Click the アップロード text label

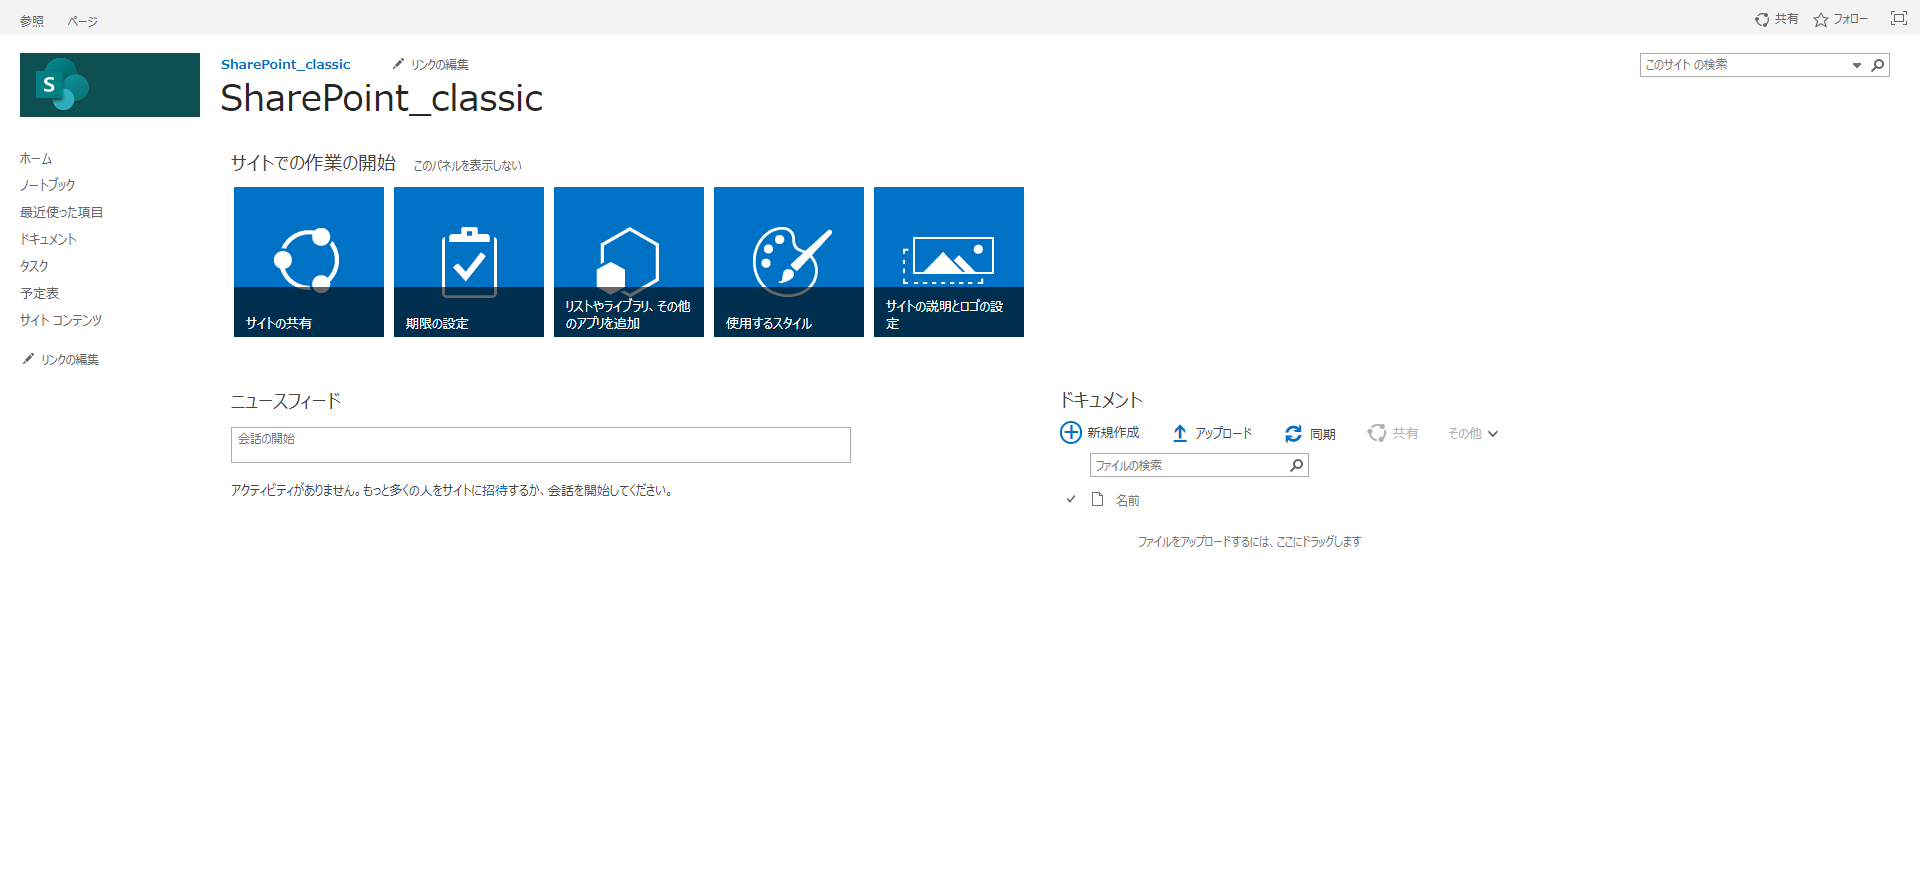pyautogui.click(x=1224, y=433)
